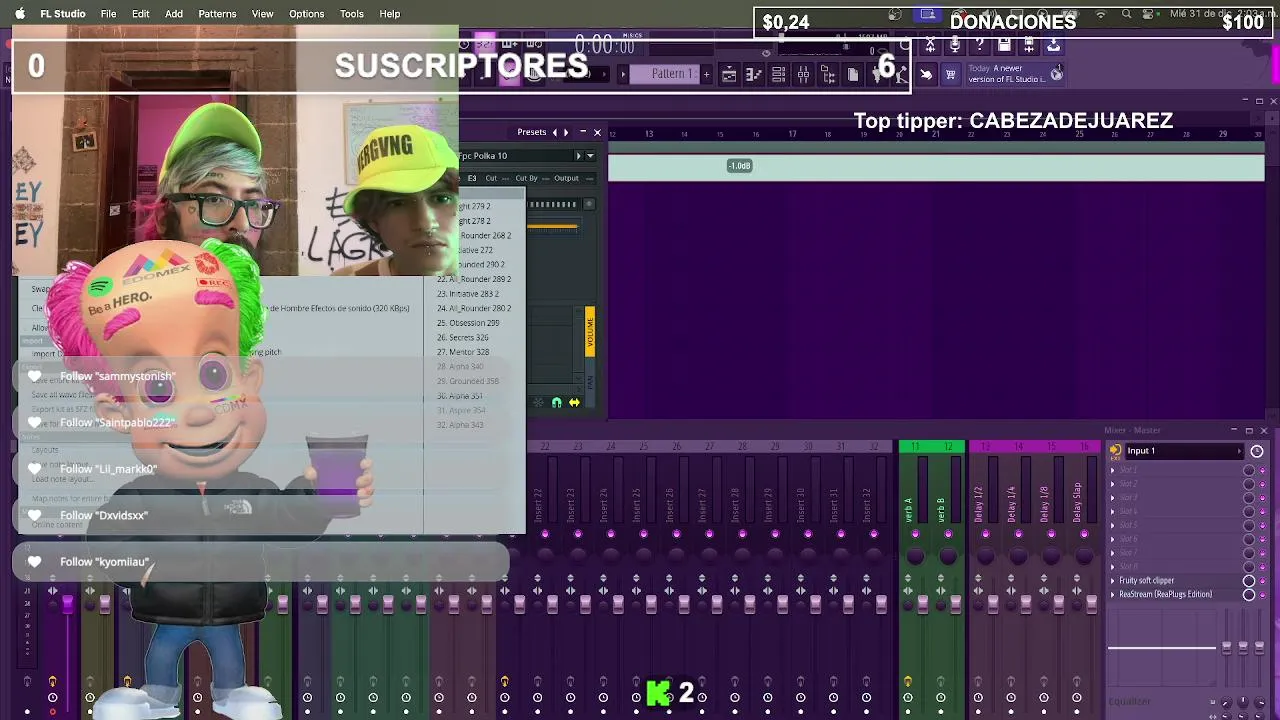Open the project files icon in toolbar
Screen dimensions: 1280x720
pyautogui.click(x=852, y=74)
